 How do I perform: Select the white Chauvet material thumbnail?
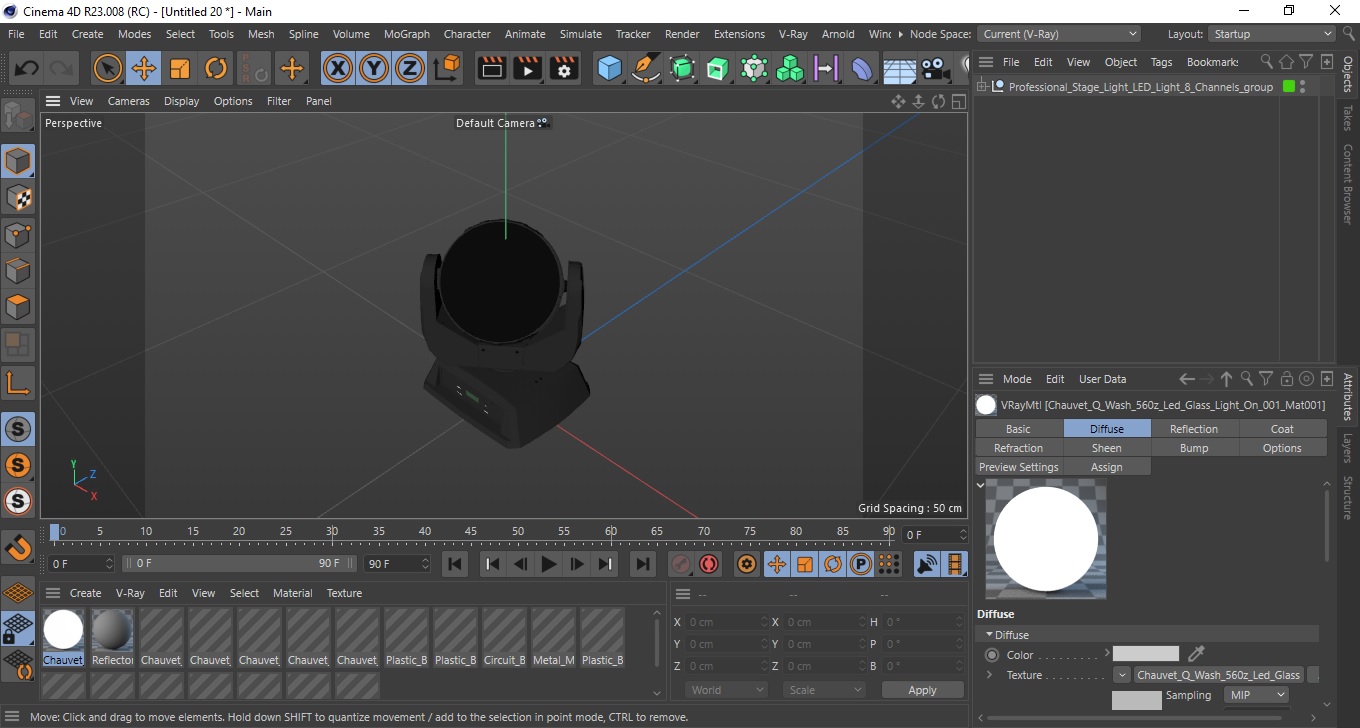[63, 630]
